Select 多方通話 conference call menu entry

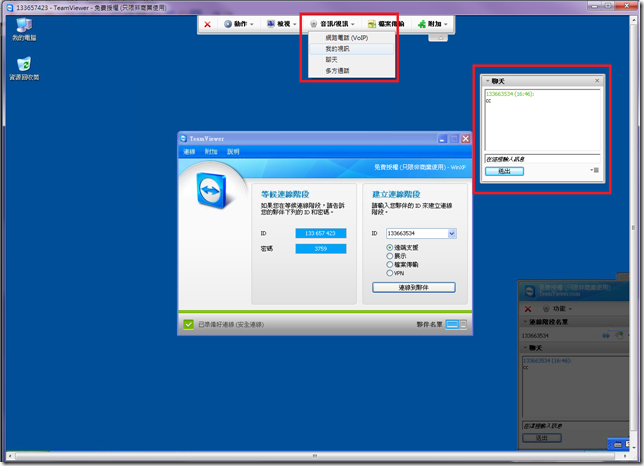click(352, 71)
